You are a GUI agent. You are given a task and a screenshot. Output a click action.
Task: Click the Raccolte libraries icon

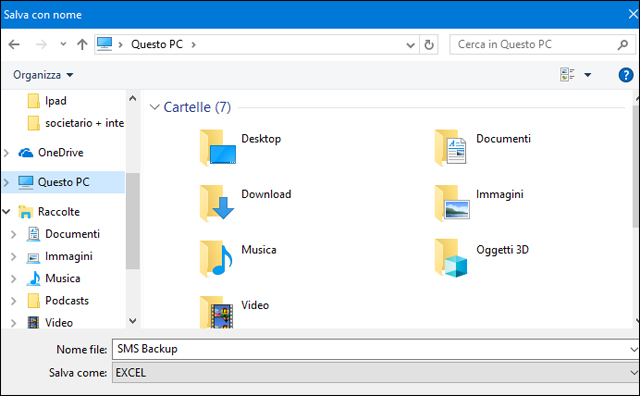point(25,212)
